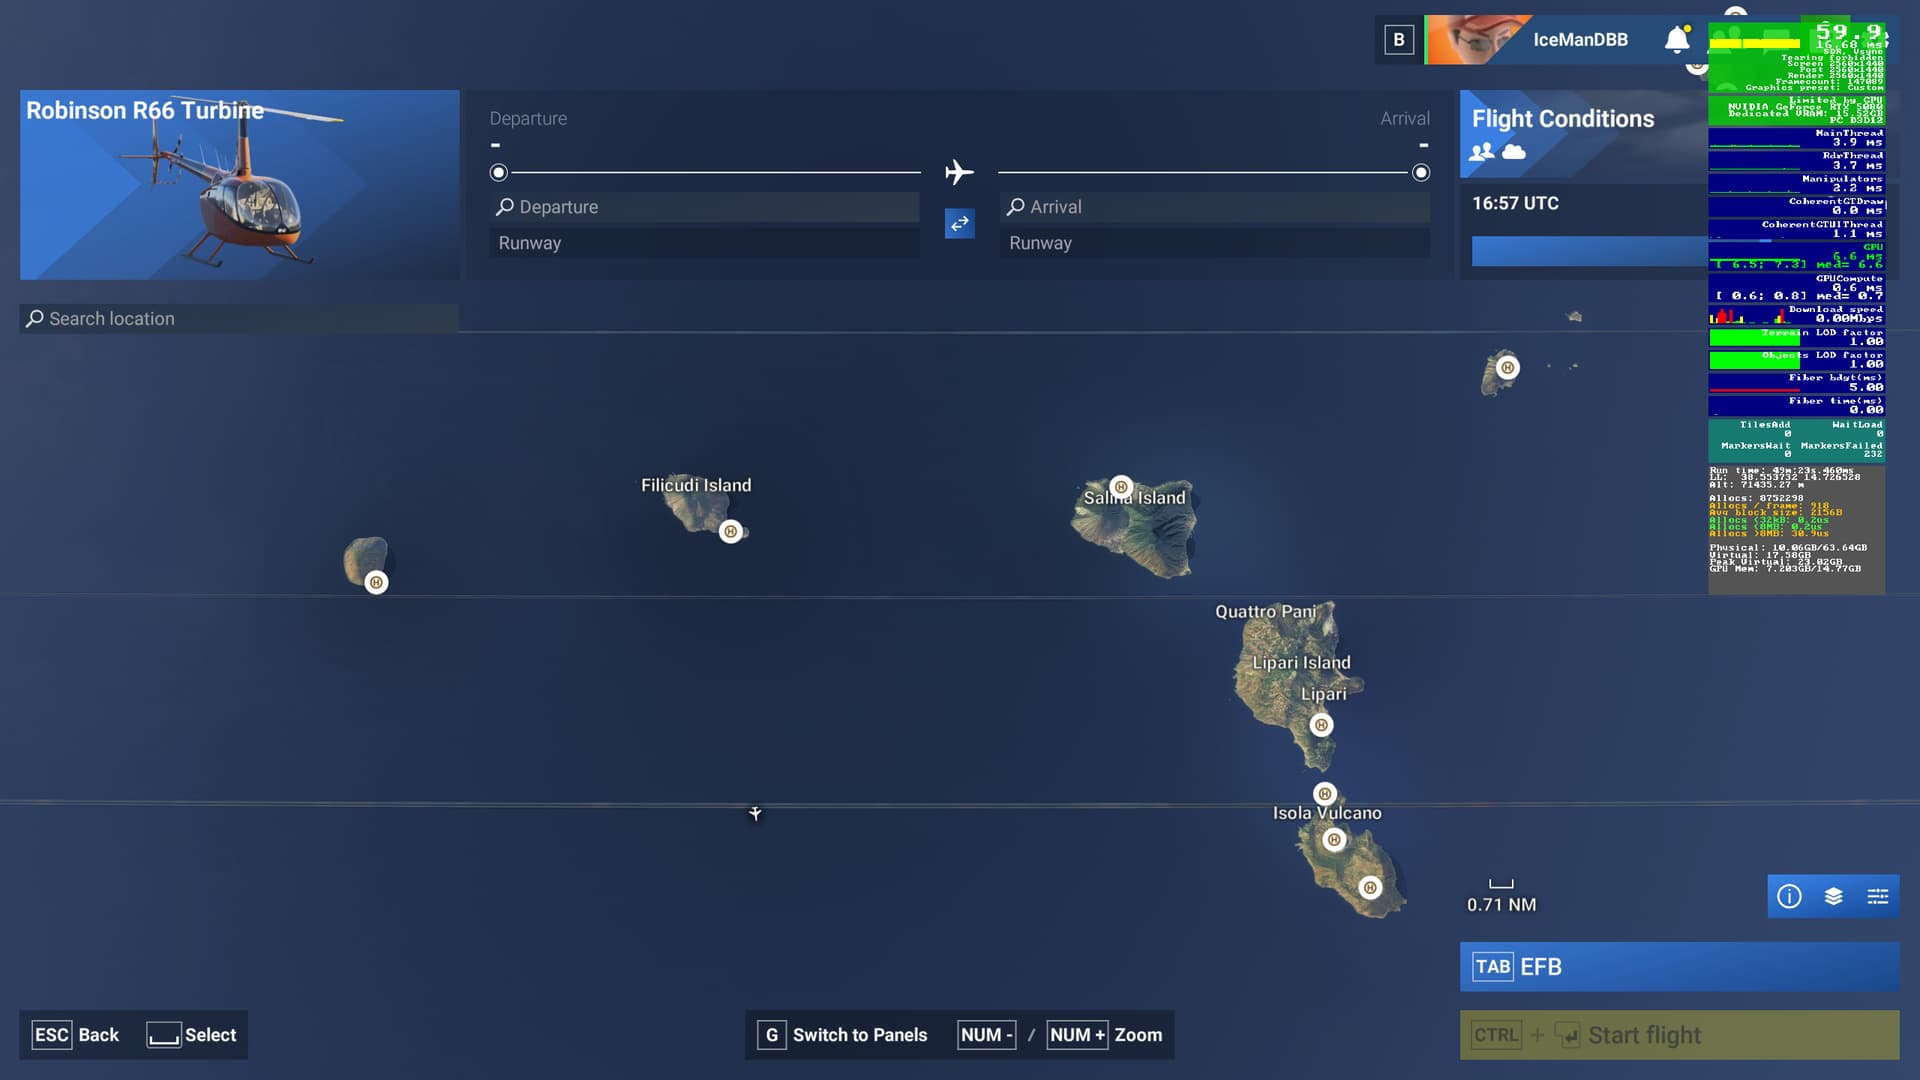Click the Search location field
1920x1080 pixels.
pyautogui.click(x=239, y=319)
